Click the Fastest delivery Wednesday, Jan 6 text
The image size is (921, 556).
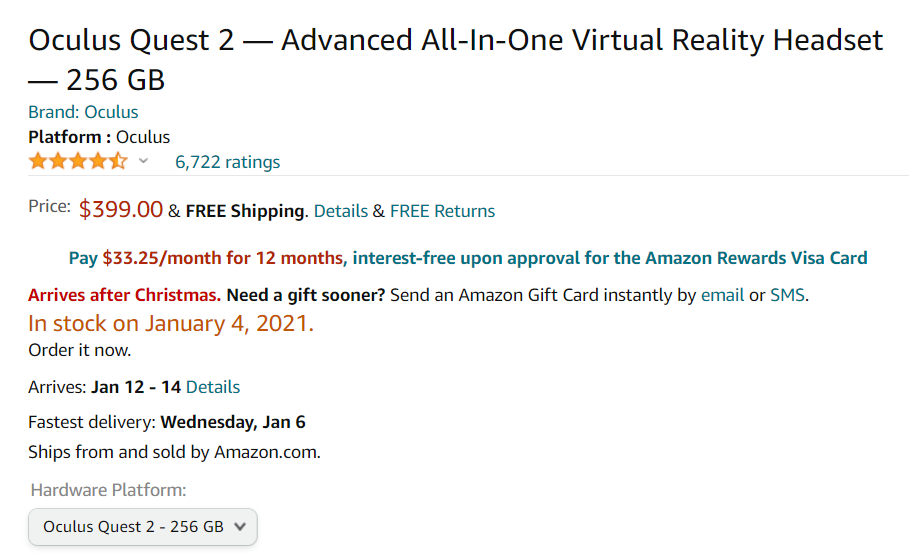click(167, 423)
